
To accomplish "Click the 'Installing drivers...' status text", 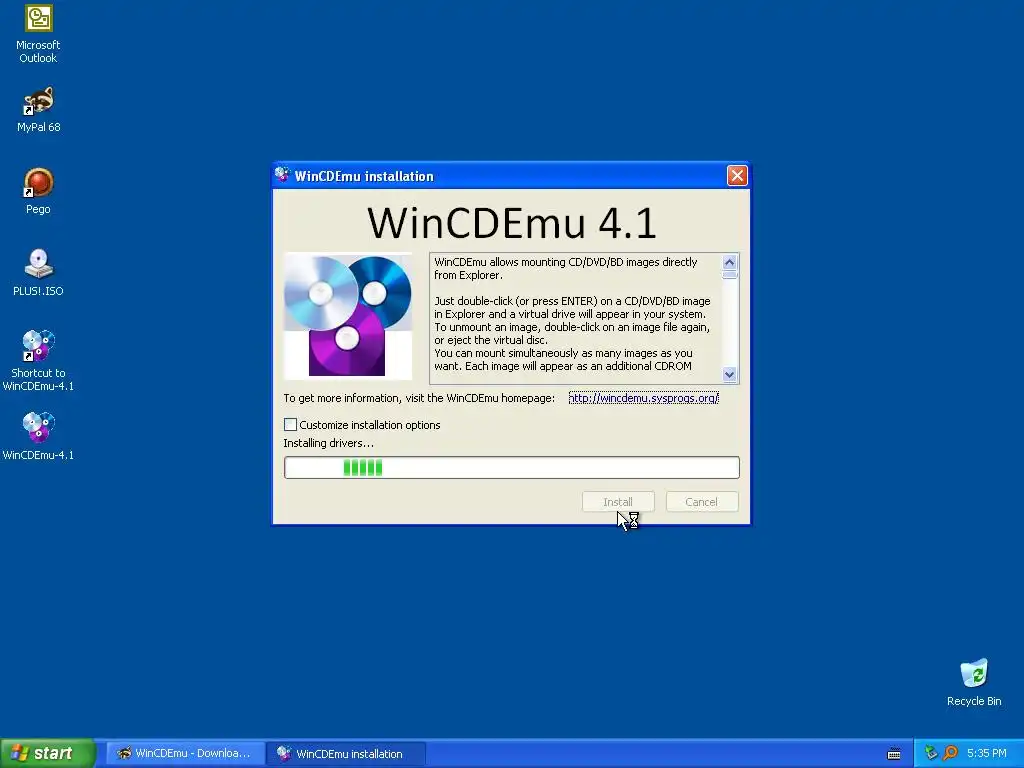I will tap(328, 443).
